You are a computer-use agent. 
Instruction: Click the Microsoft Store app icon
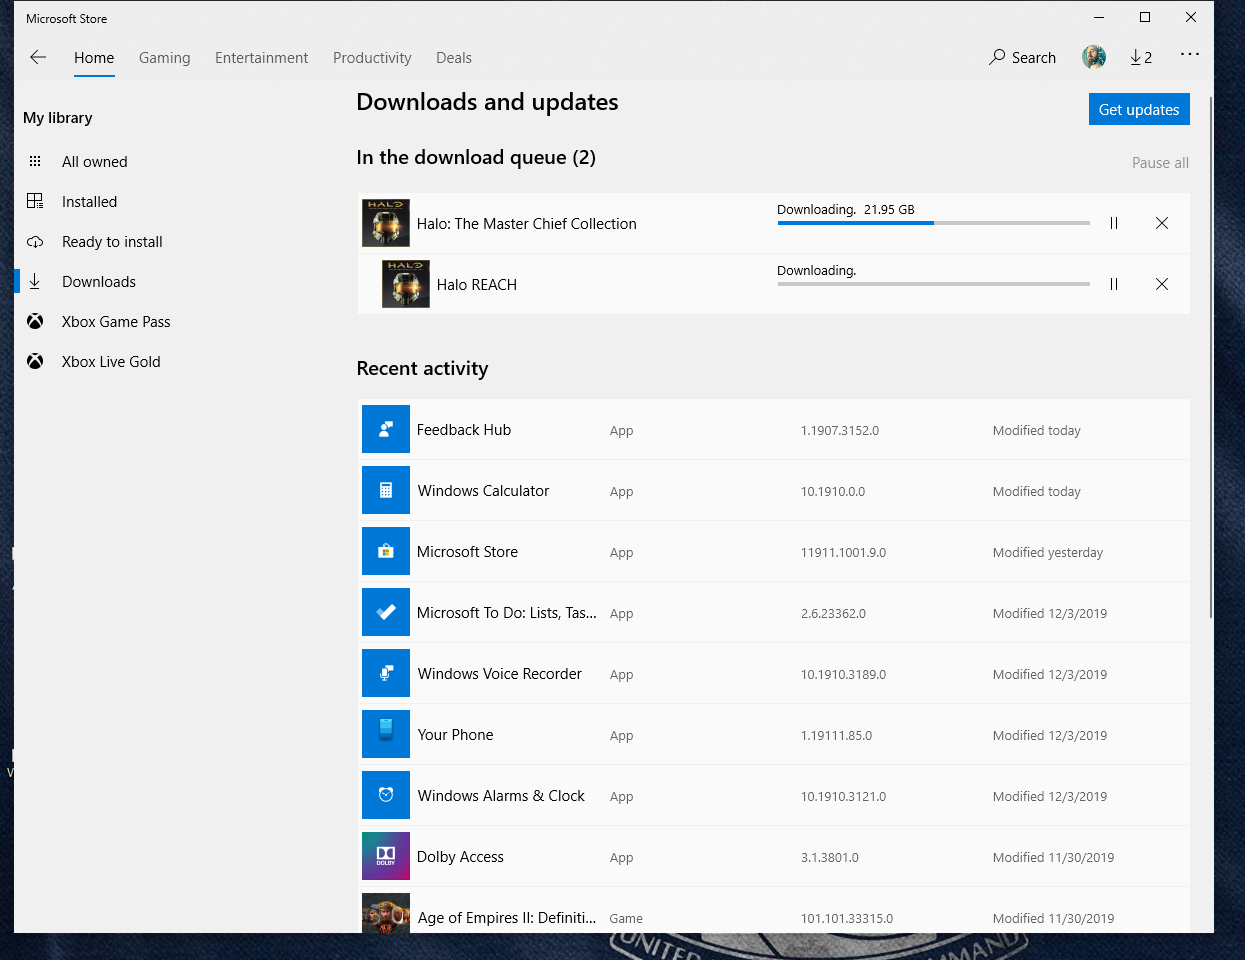point(386,551)
